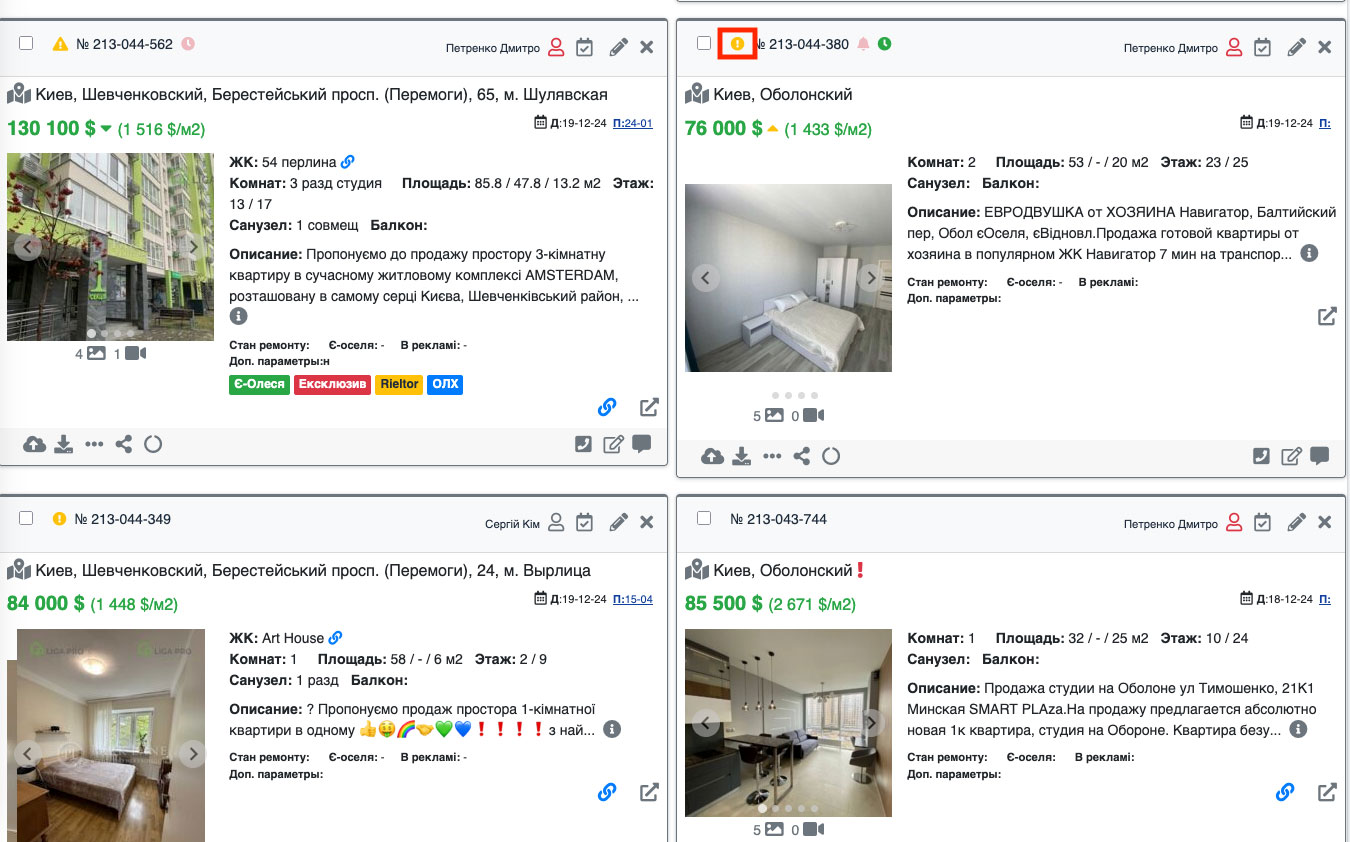Click the phone call icon on listing 213-044-380
This screenshot has width=1350, height=842.
1262,456
